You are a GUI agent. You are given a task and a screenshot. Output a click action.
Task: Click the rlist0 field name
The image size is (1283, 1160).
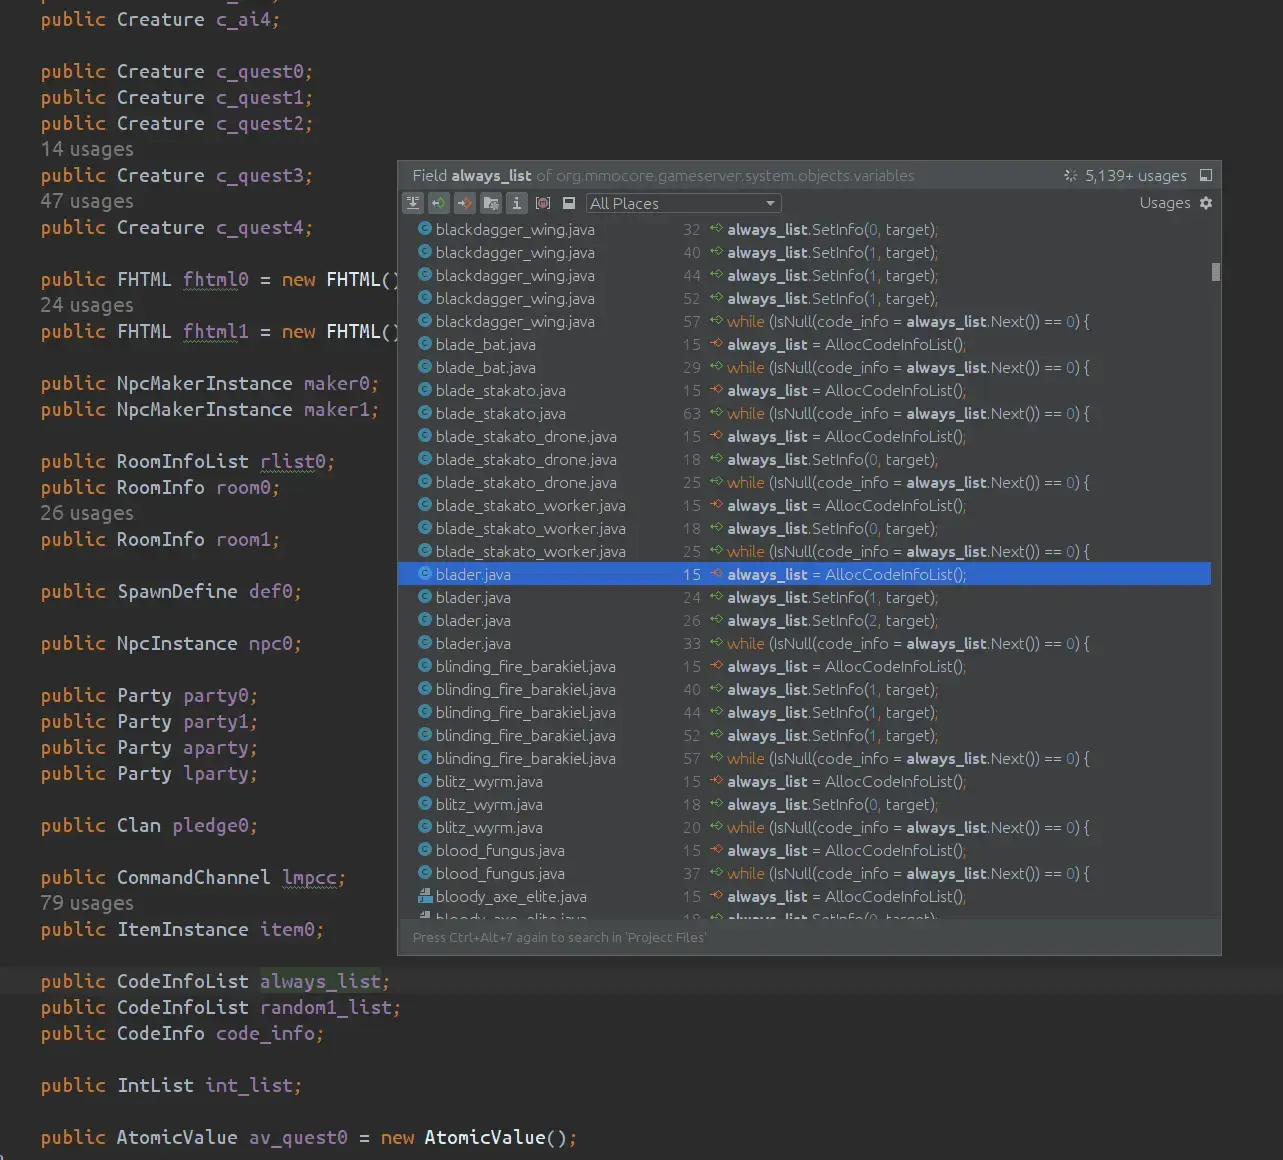tap(293, 461)
